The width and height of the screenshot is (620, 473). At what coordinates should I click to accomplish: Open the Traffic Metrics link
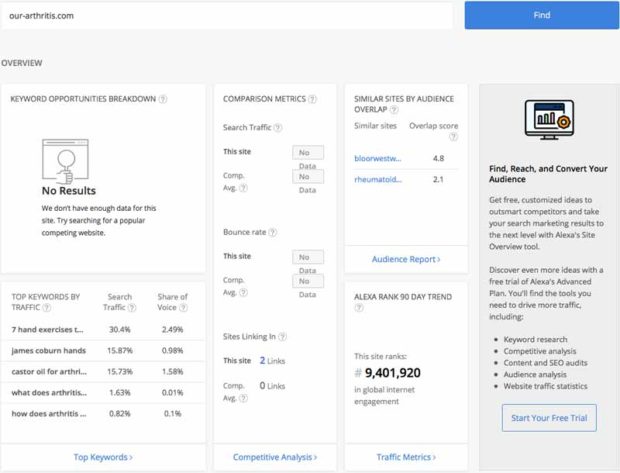click(406, 457)
